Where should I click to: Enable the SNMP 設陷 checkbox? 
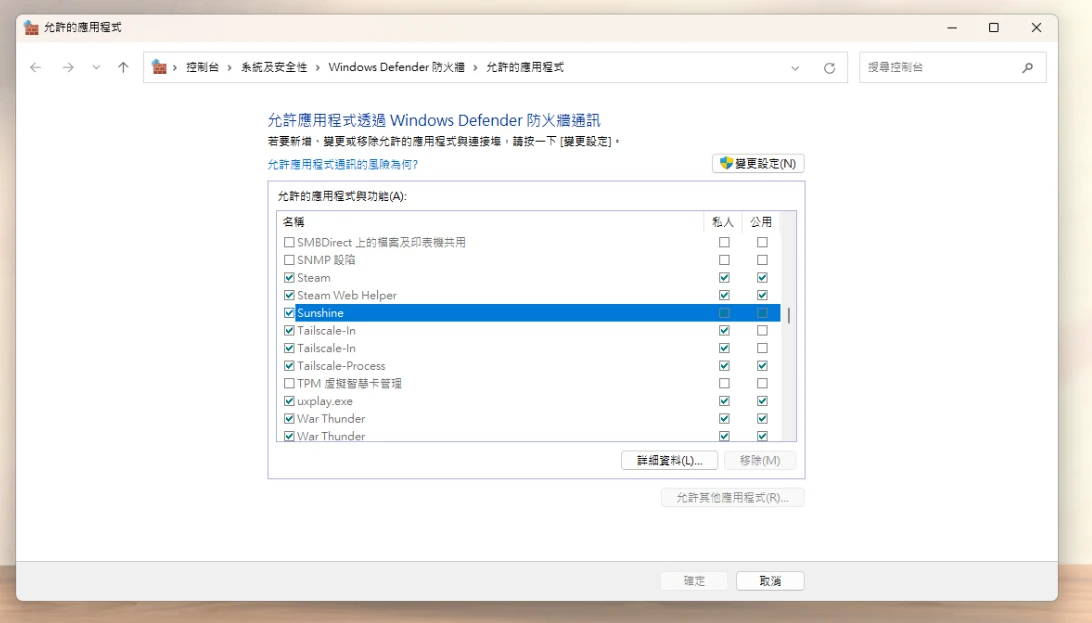coord(289,260)
